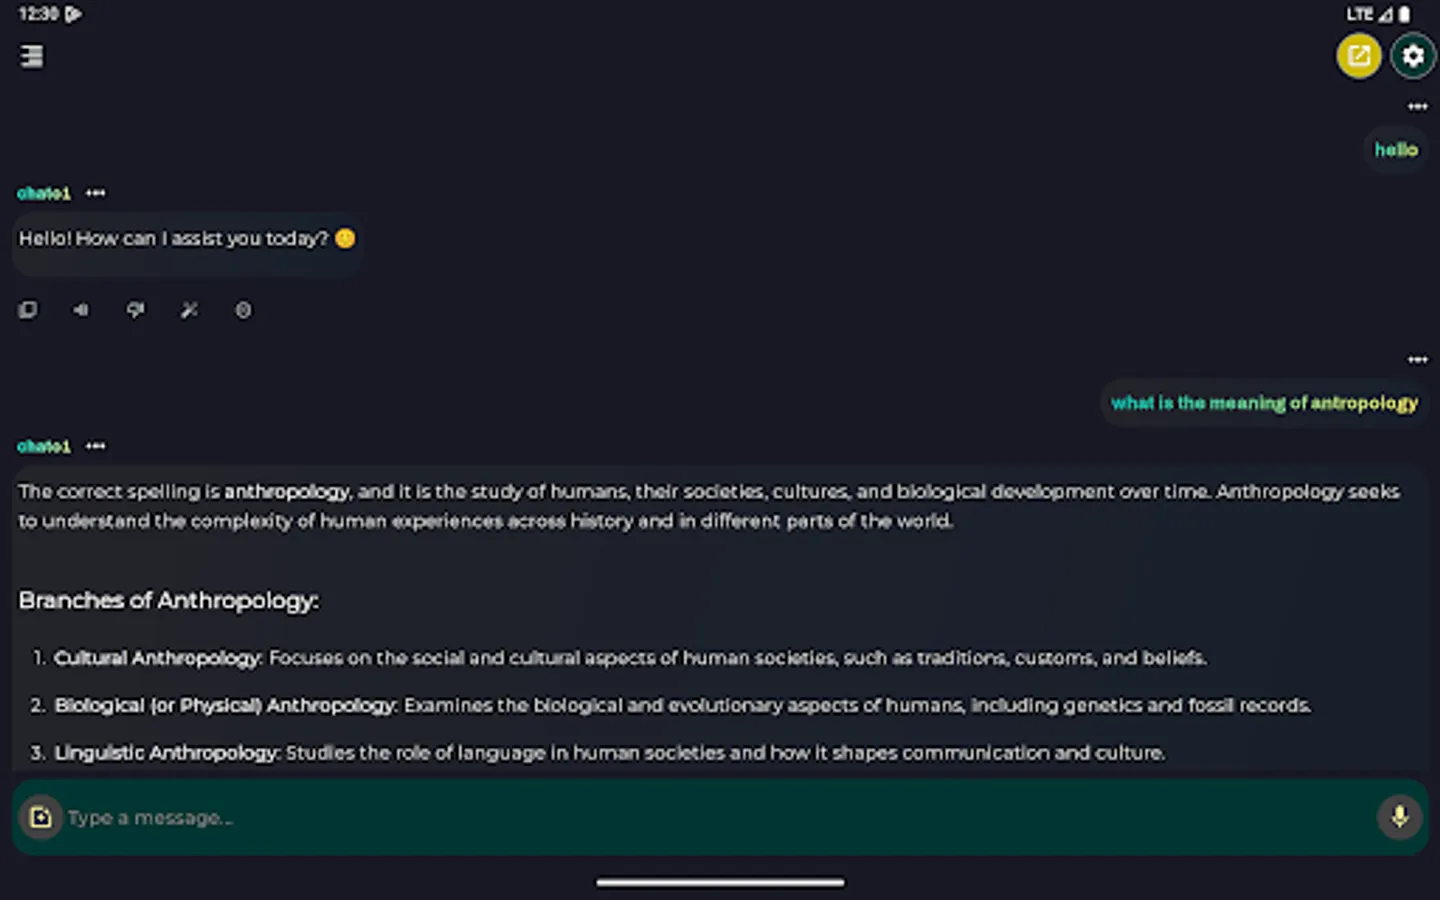Expand options on the antropology question
Screen dimensions: 1440x900
tap(1418, 358)
